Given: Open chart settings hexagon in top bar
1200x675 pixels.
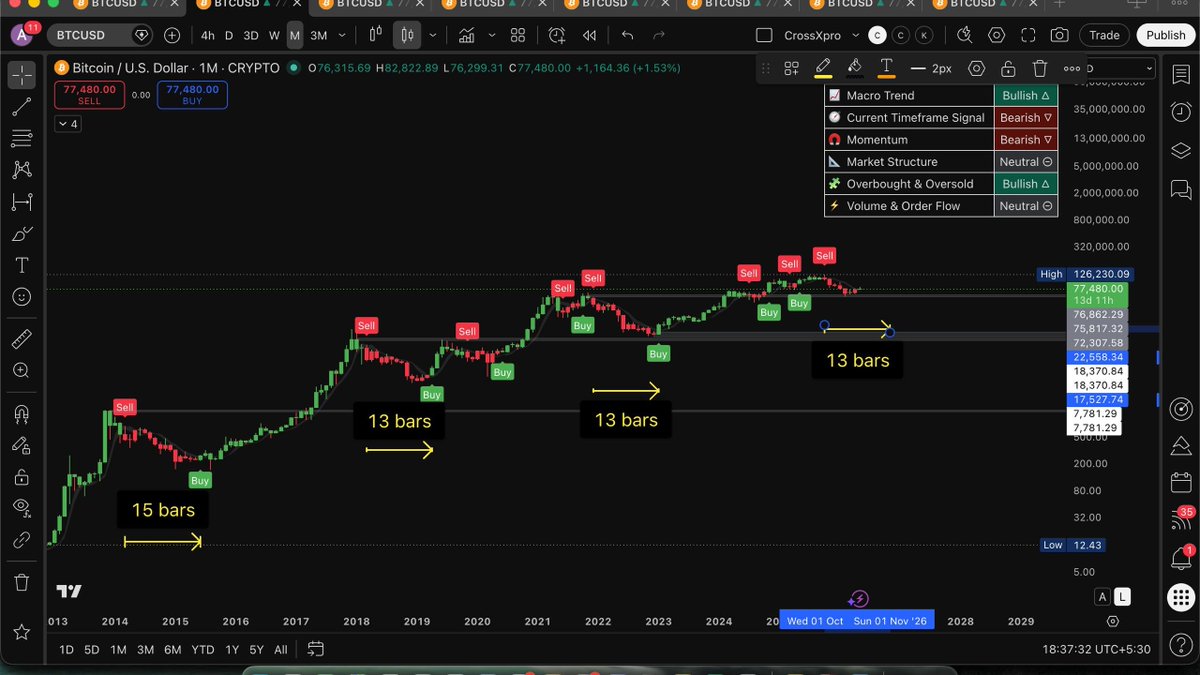Looking at the screenshot, I should 996,35.
